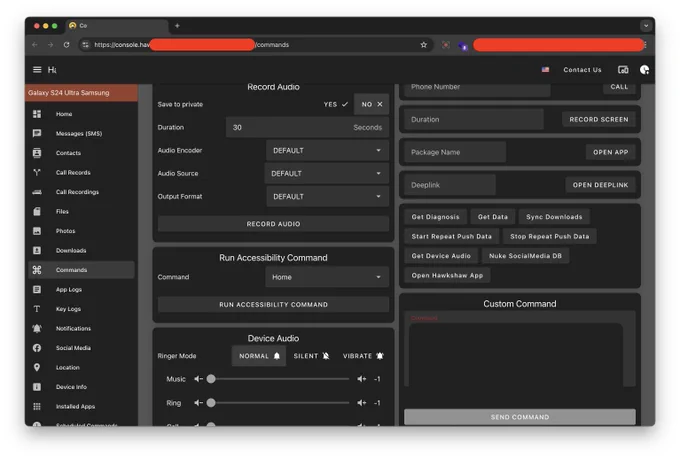Click the Contacts sidebar icon
The height and width of the screenshot is (459, 680).
(x=37, y=153)
